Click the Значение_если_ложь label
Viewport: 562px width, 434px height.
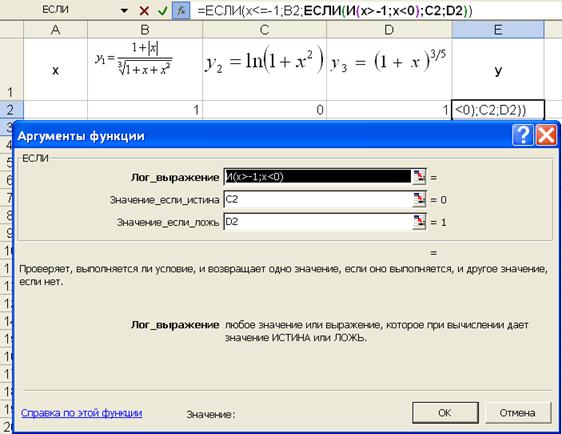[x=168, y=222]
